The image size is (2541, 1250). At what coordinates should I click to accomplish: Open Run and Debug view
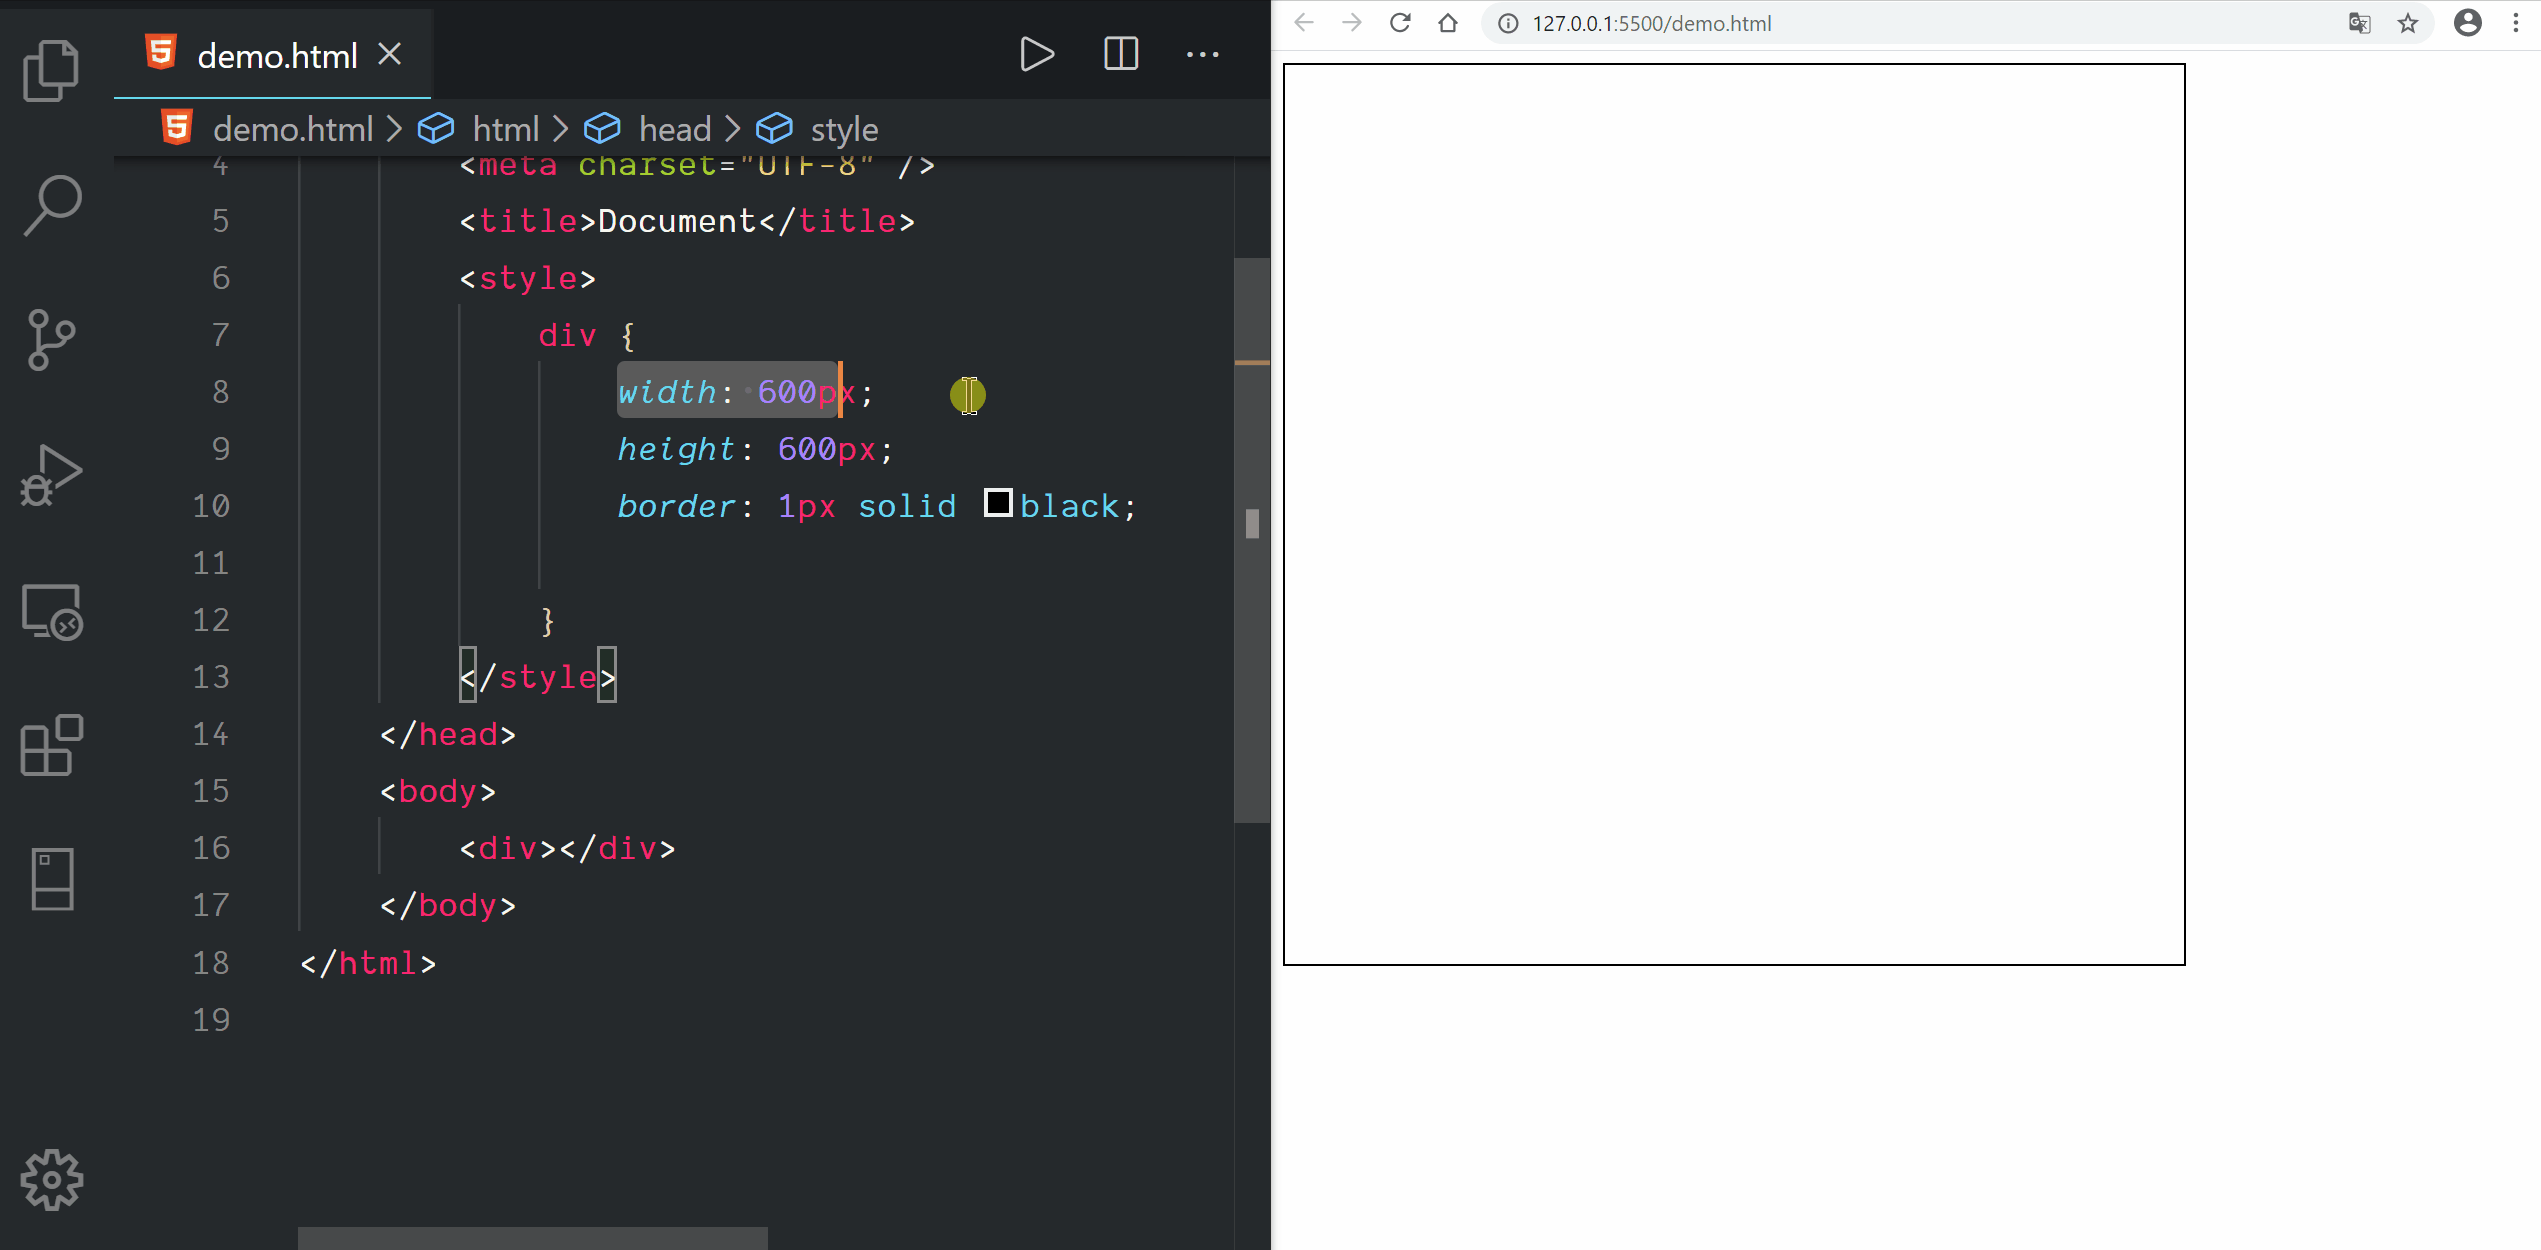coord(51,476)
